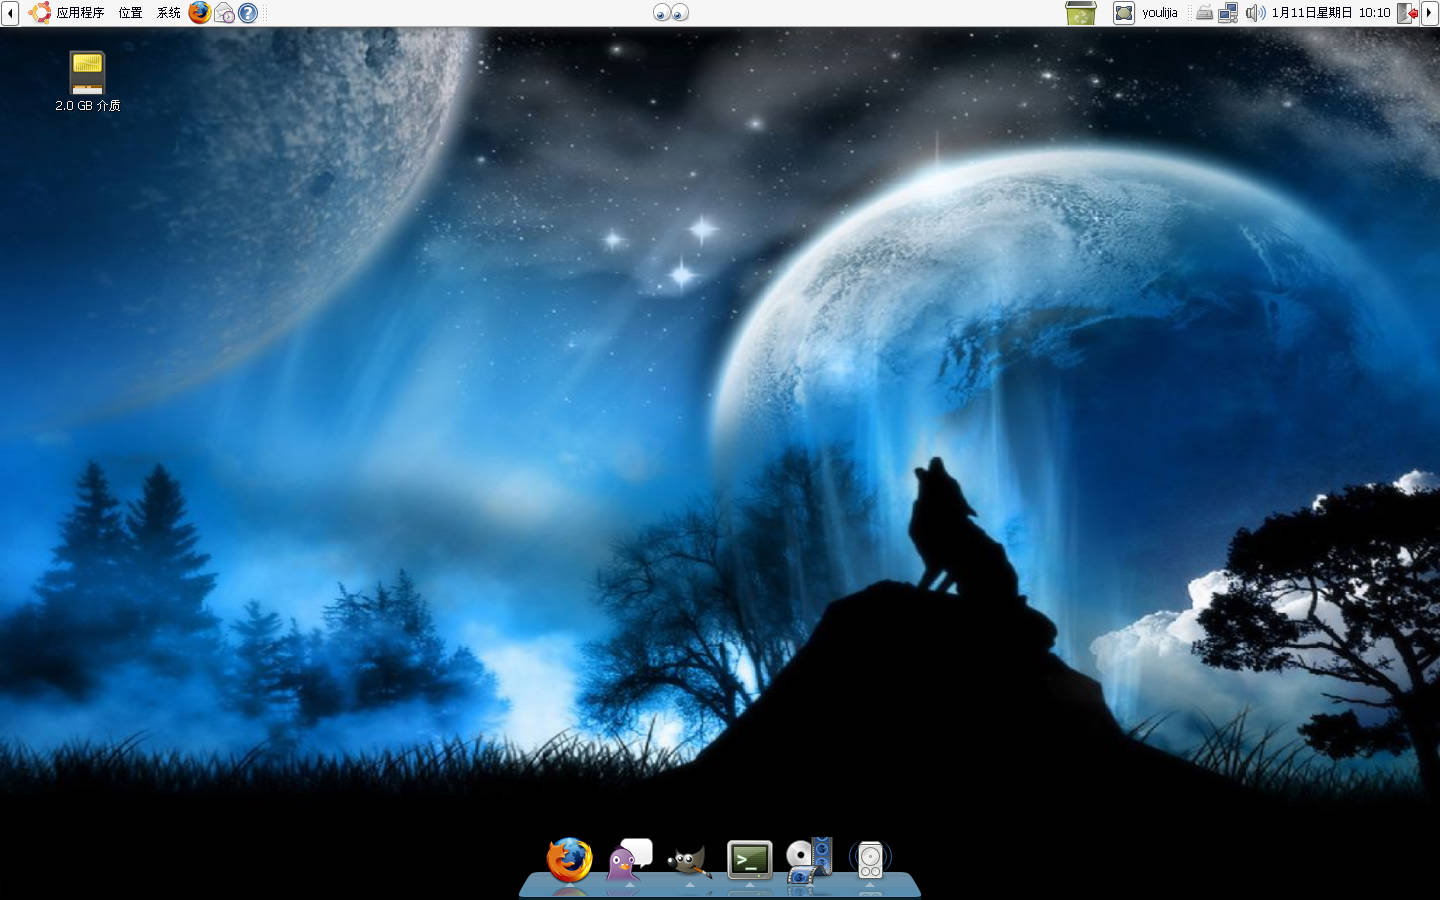
Task: Open the Applications (应用程序) menu
Action: pos(67,13)
